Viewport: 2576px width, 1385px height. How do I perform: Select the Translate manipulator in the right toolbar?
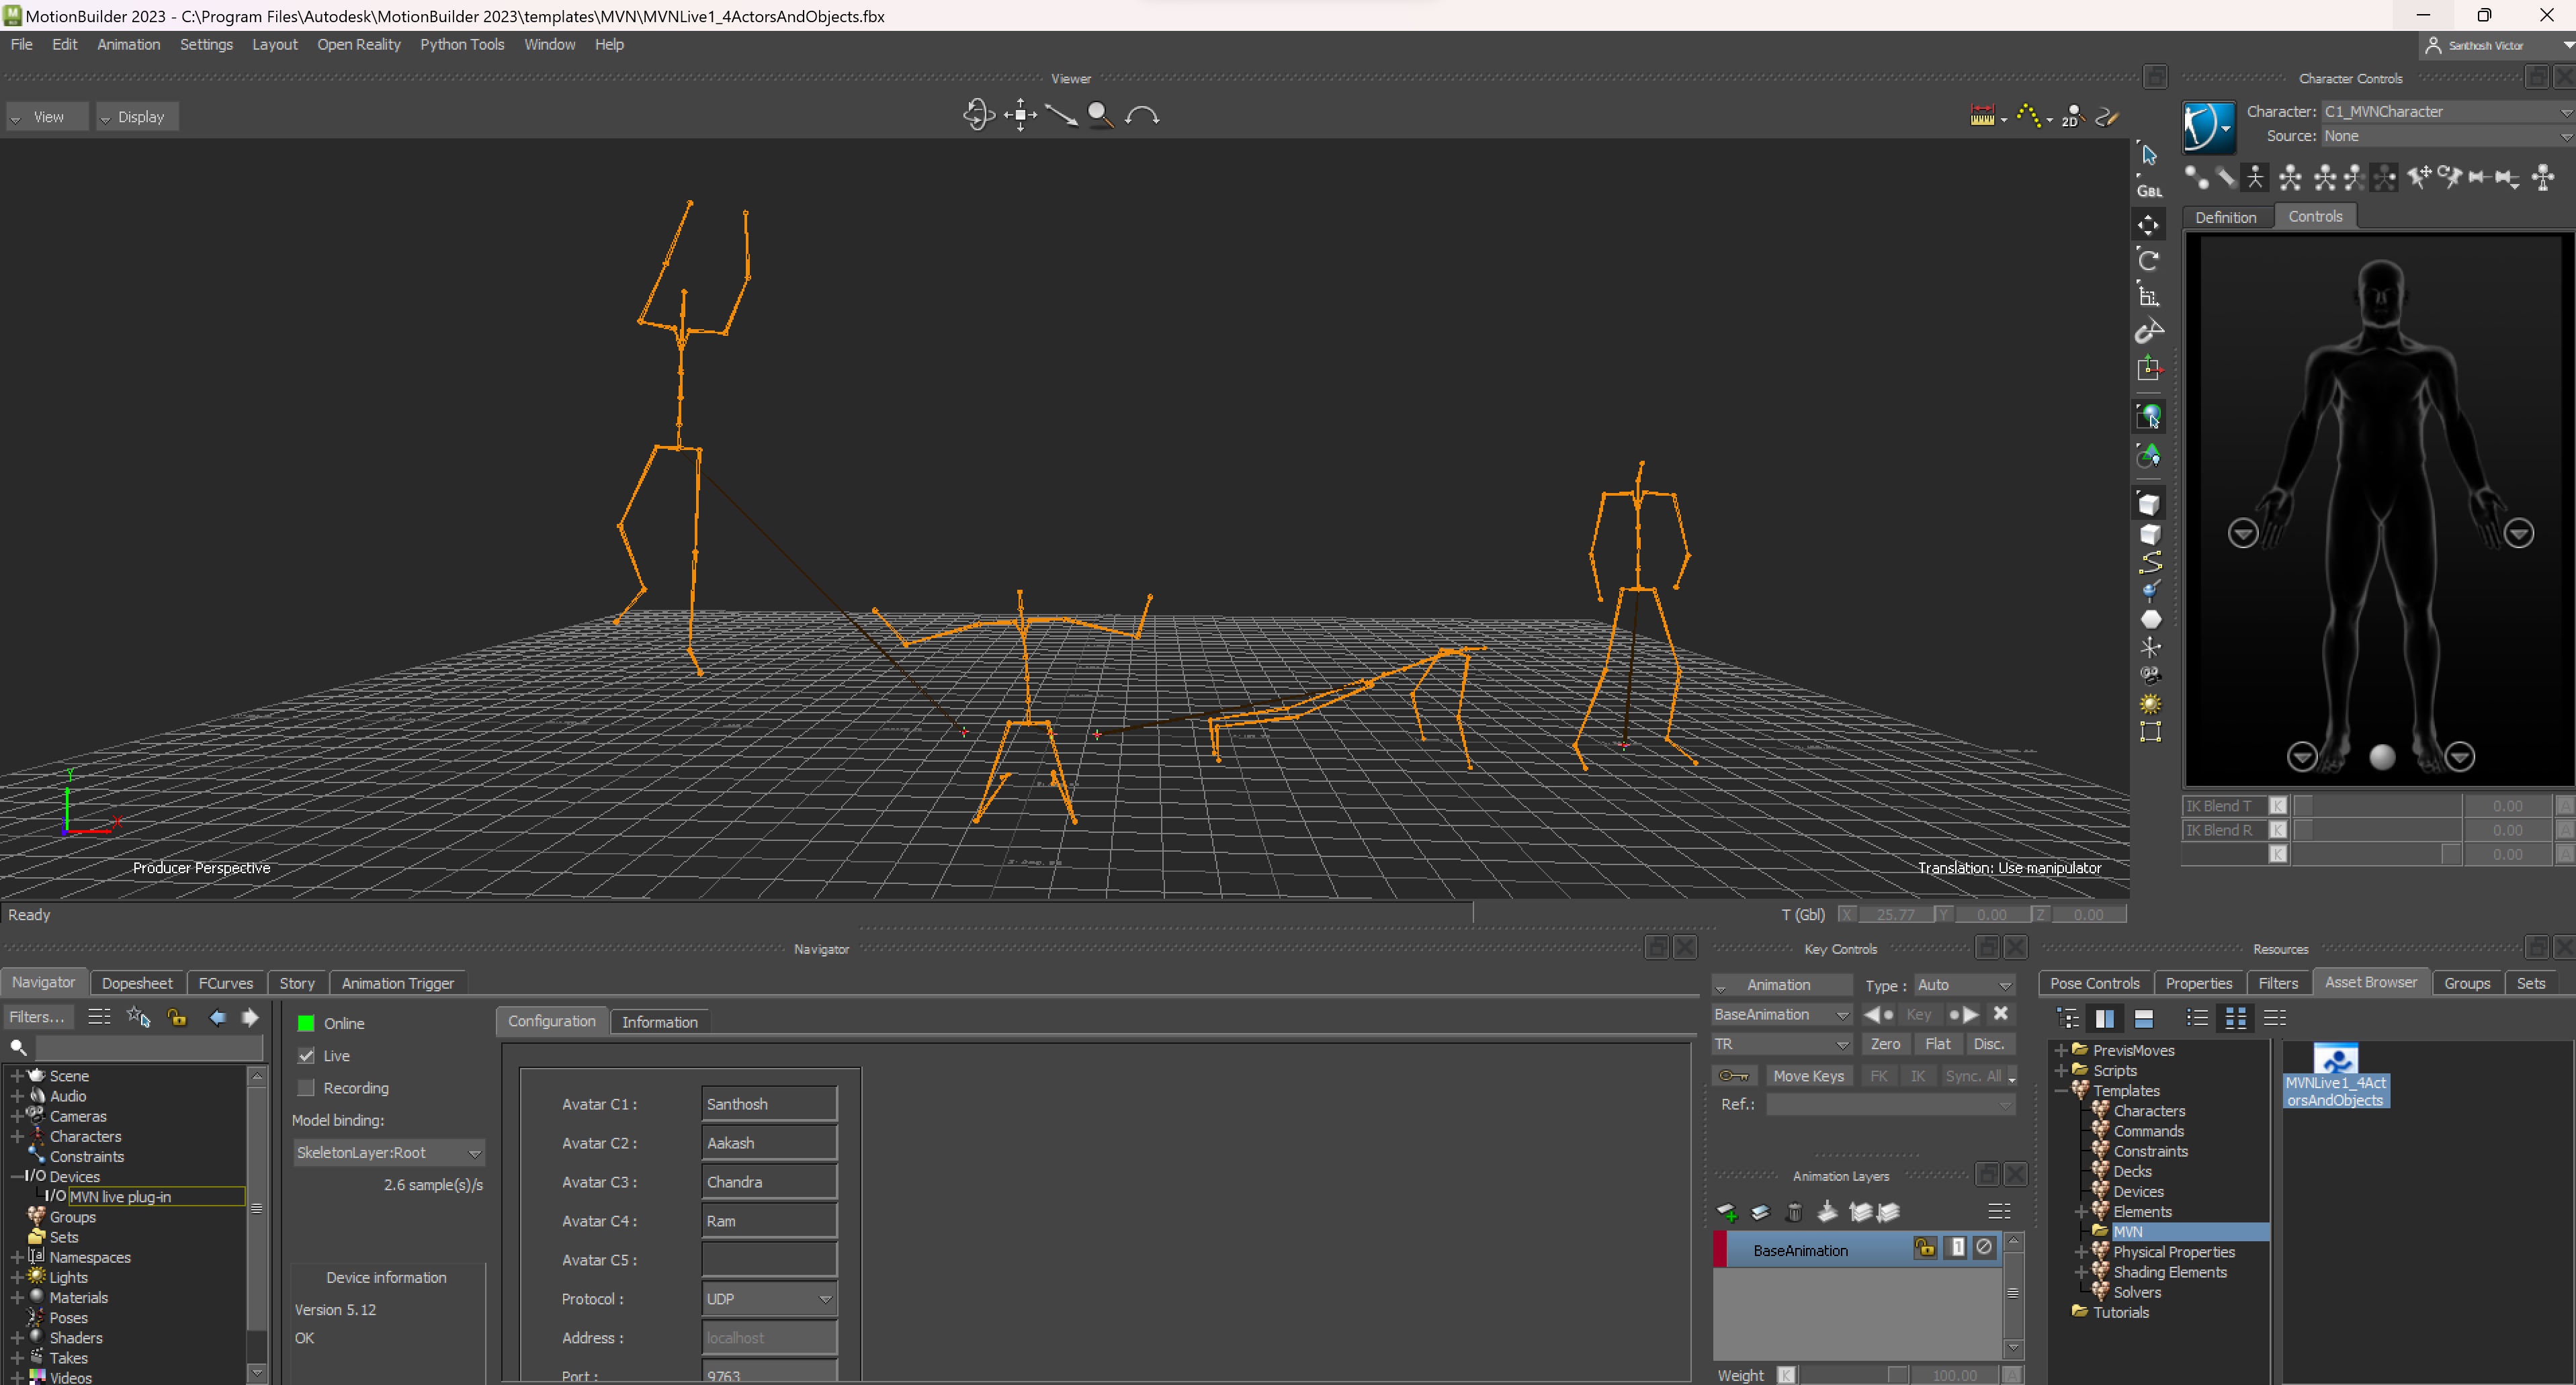click(2148, 224)
